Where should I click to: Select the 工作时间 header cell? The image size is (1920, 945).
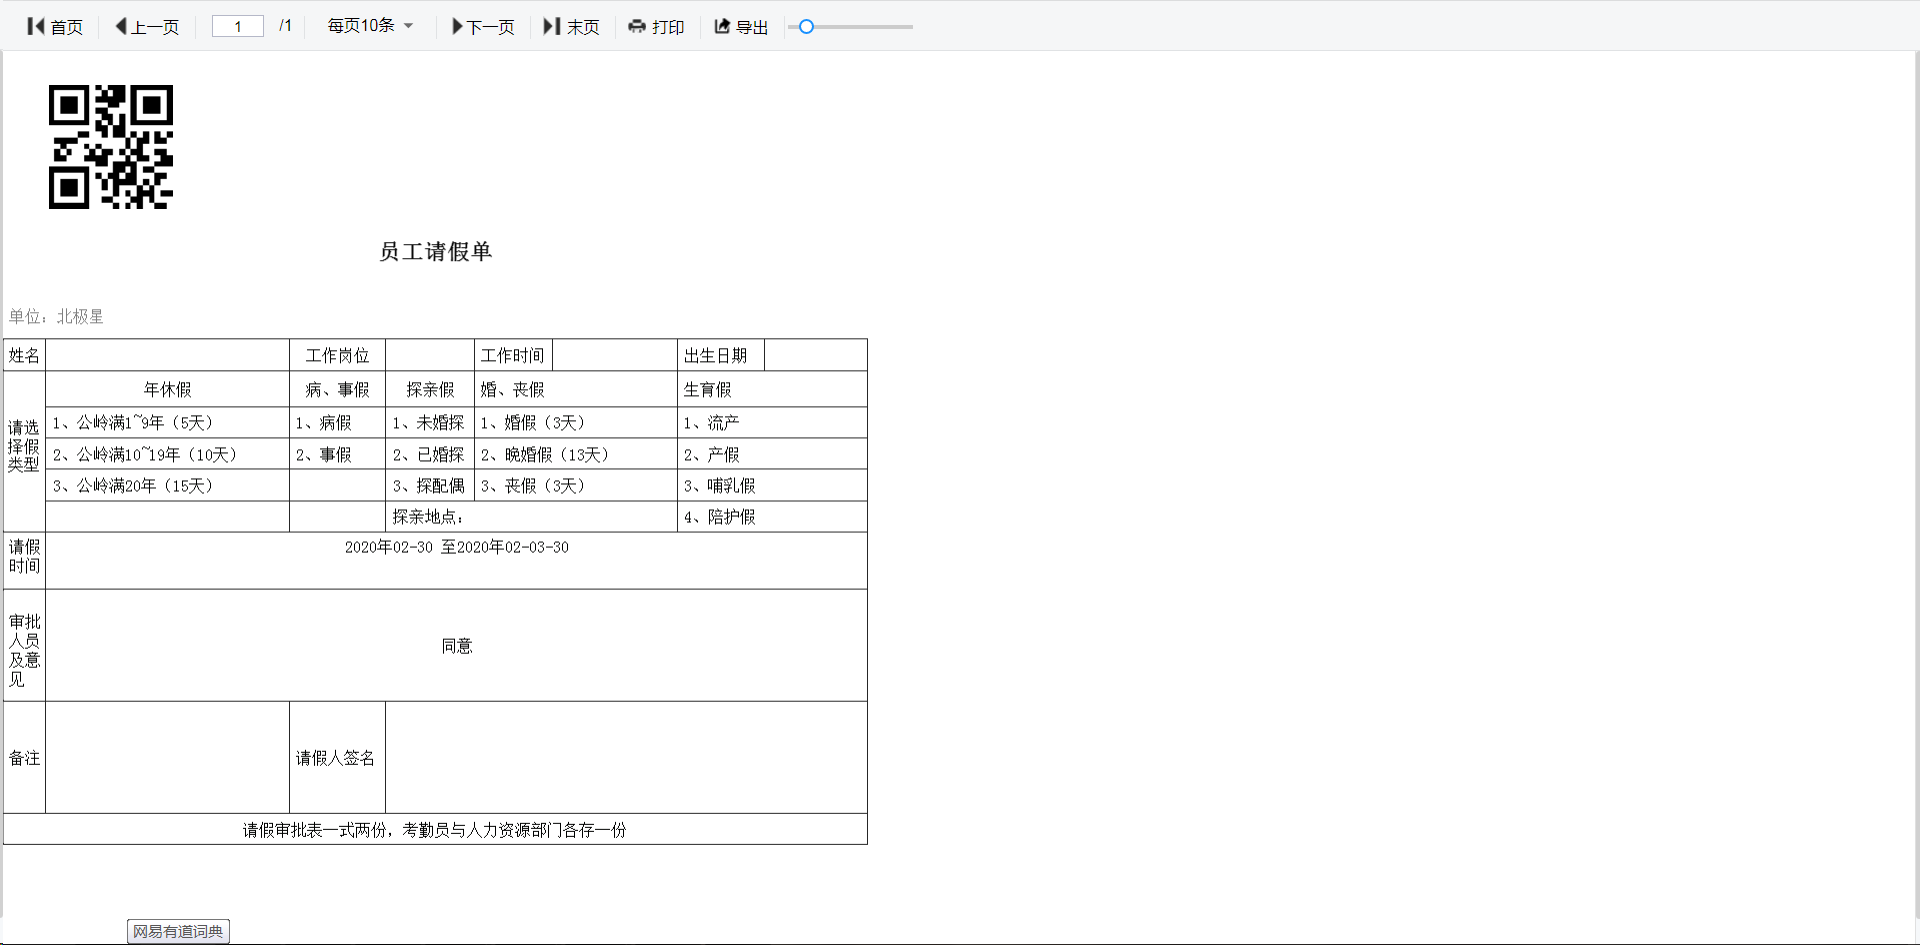click(x=513, y=356)
